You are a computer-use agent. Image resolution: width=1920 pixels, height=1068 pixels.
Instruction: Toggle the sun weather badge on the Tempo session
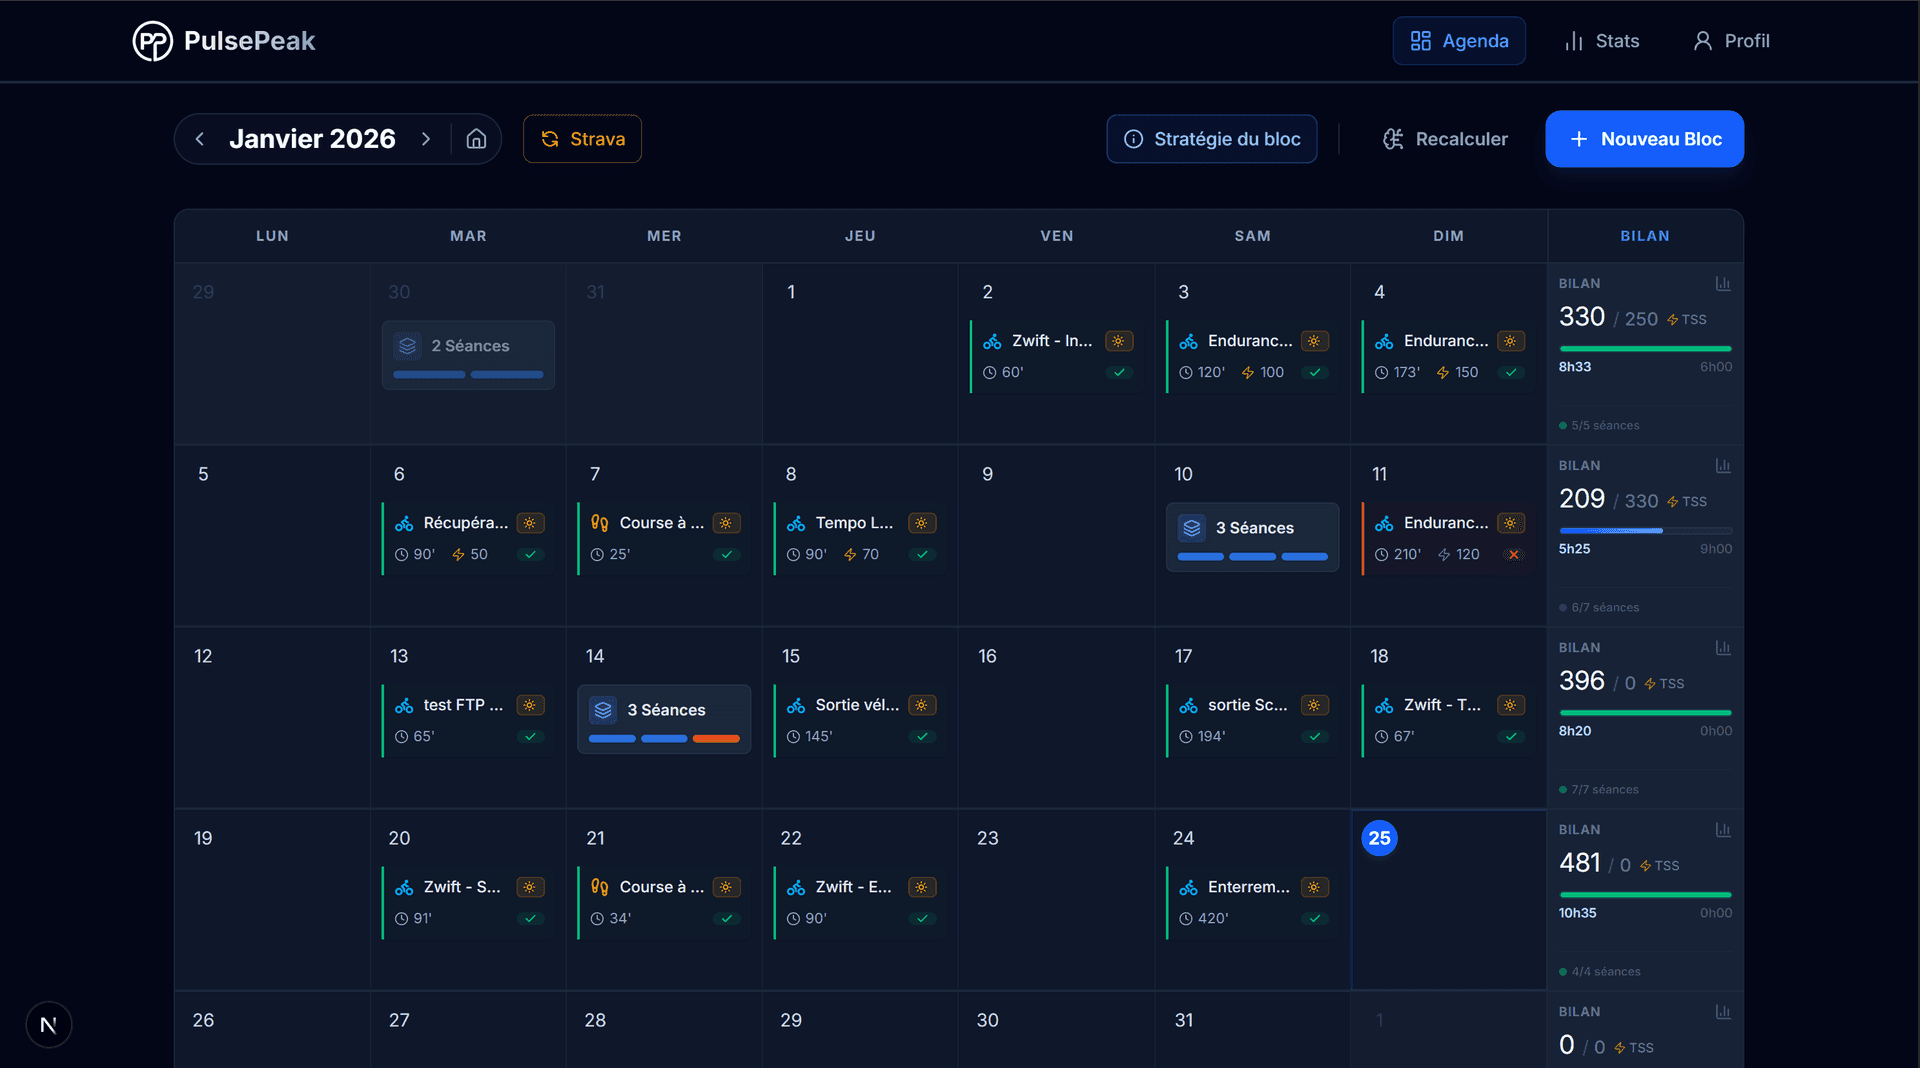[922, 523]
